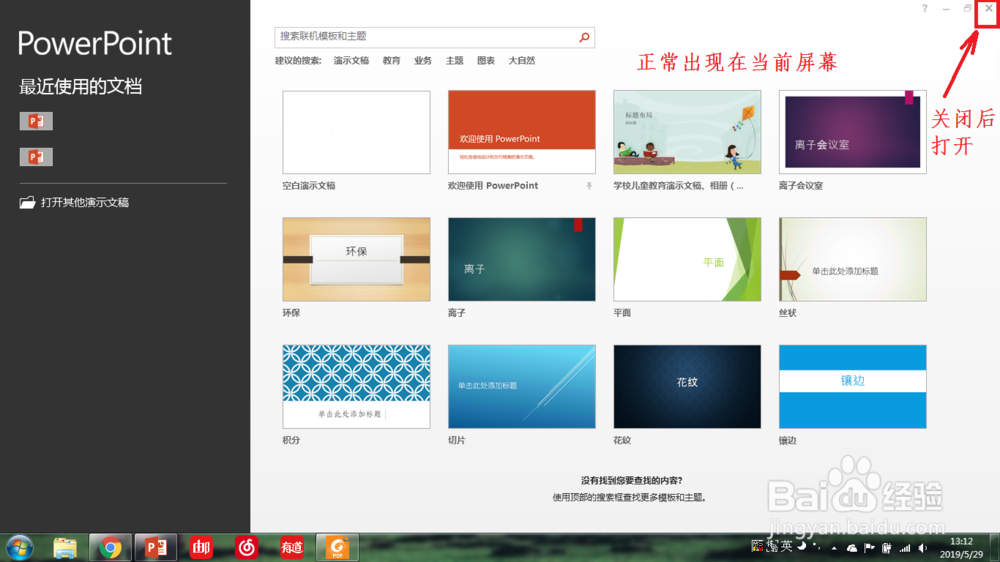Click 打开其他演示文稿 link

(85, 203)
